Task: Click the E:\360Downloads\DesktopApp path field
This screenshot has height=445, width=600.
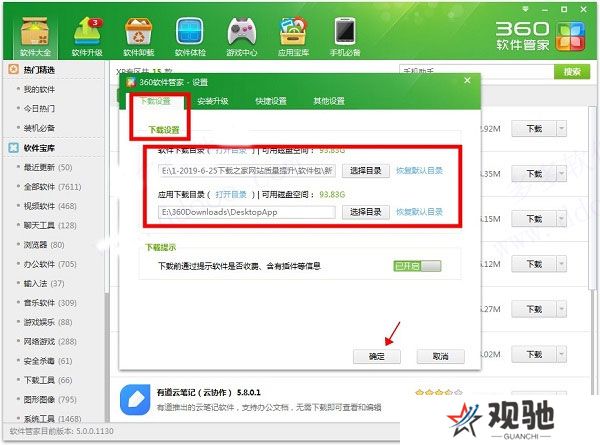Action: click(247, 212)
